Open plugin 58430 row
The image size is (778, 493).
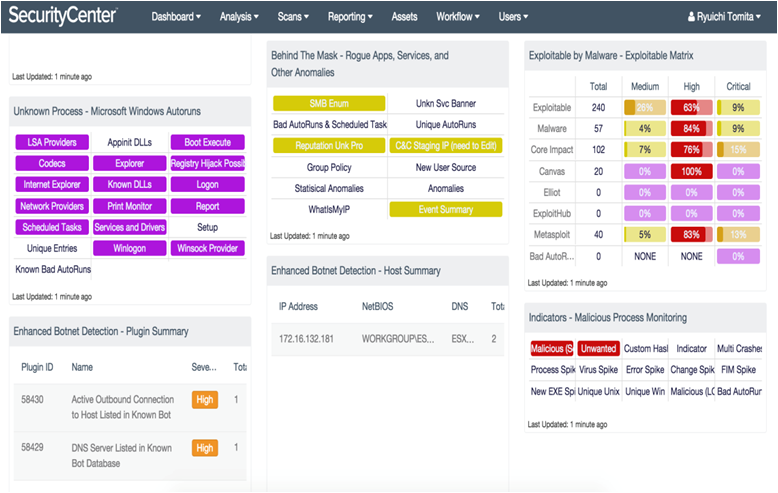[x=130, y=407]
